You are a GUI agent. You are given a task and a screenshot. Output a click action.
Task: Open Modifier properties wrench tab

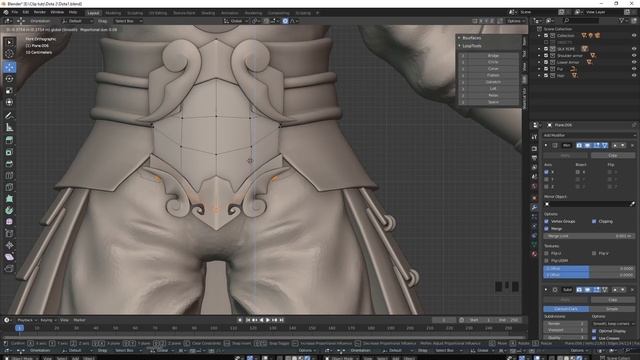tap(535, 207)
